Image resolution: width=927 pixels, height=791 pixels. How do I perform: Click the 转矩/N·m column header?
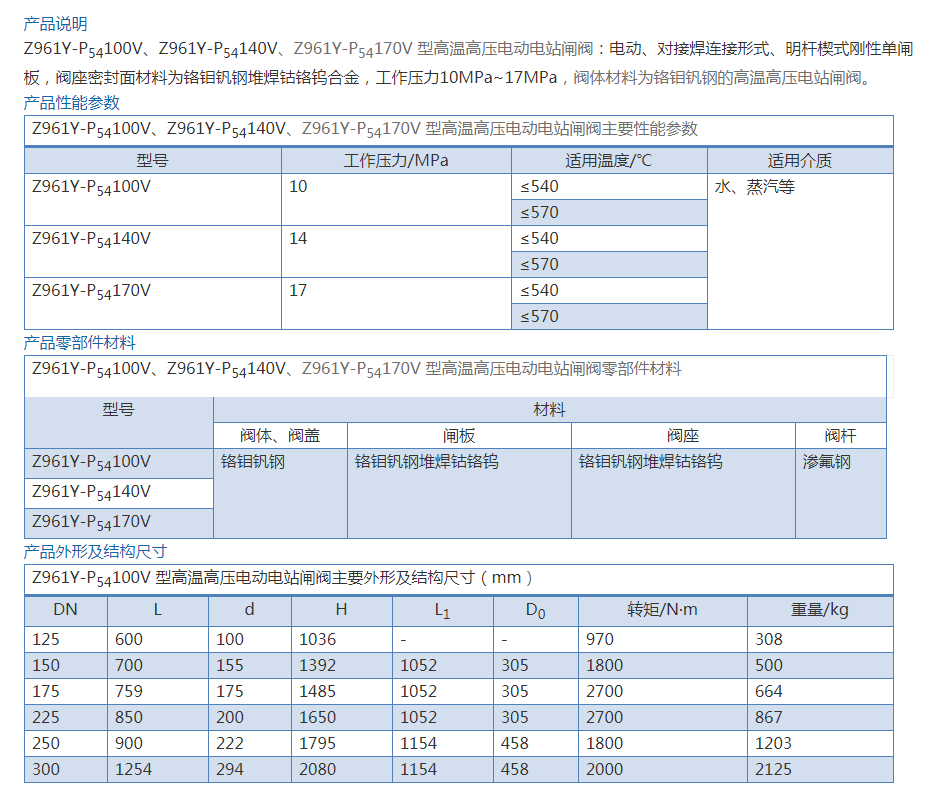click(662, 610)
